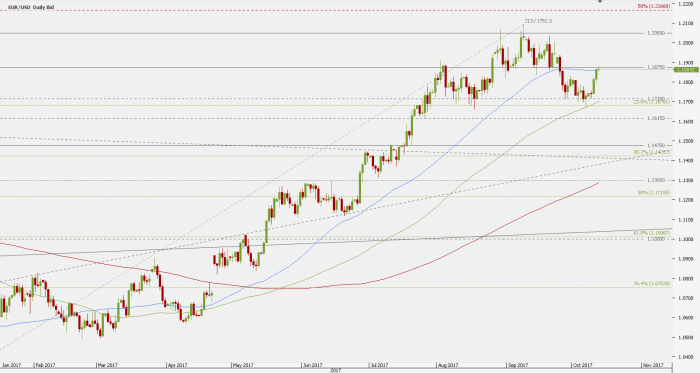Select the 1.1875 horizontal line label
The width and height of the screenshot is (700, 373).
656,67
